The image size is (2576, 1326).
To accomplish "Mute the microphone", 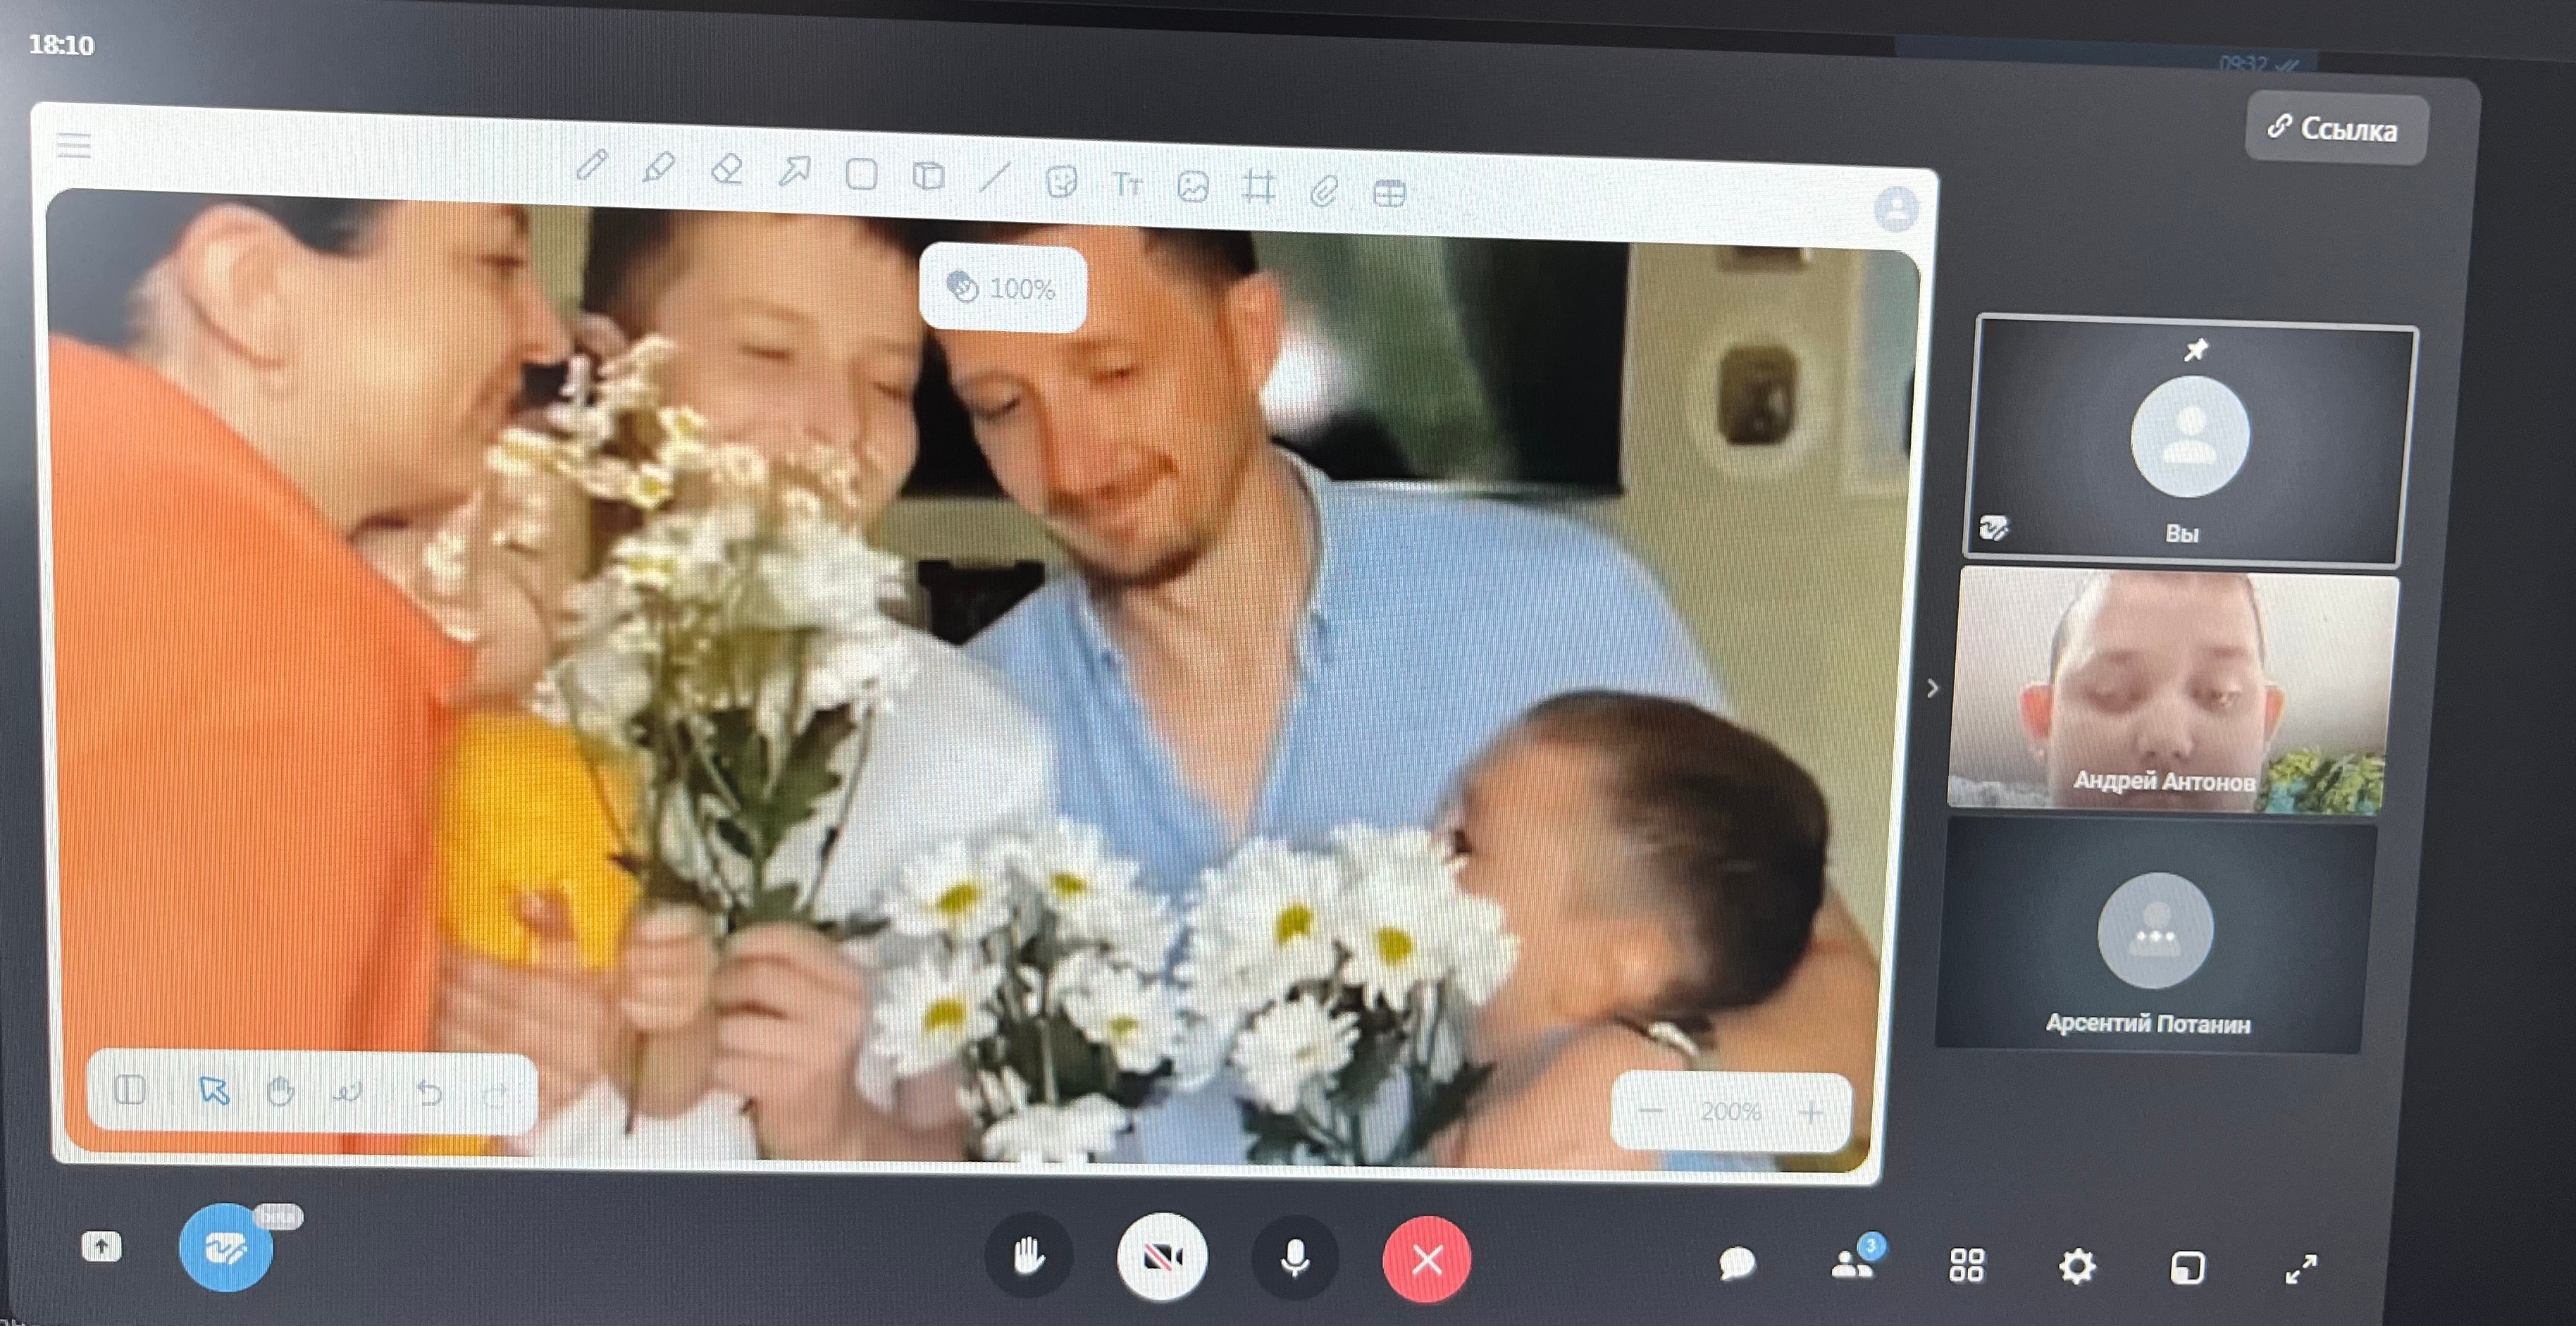I will coord(1295,1259).
